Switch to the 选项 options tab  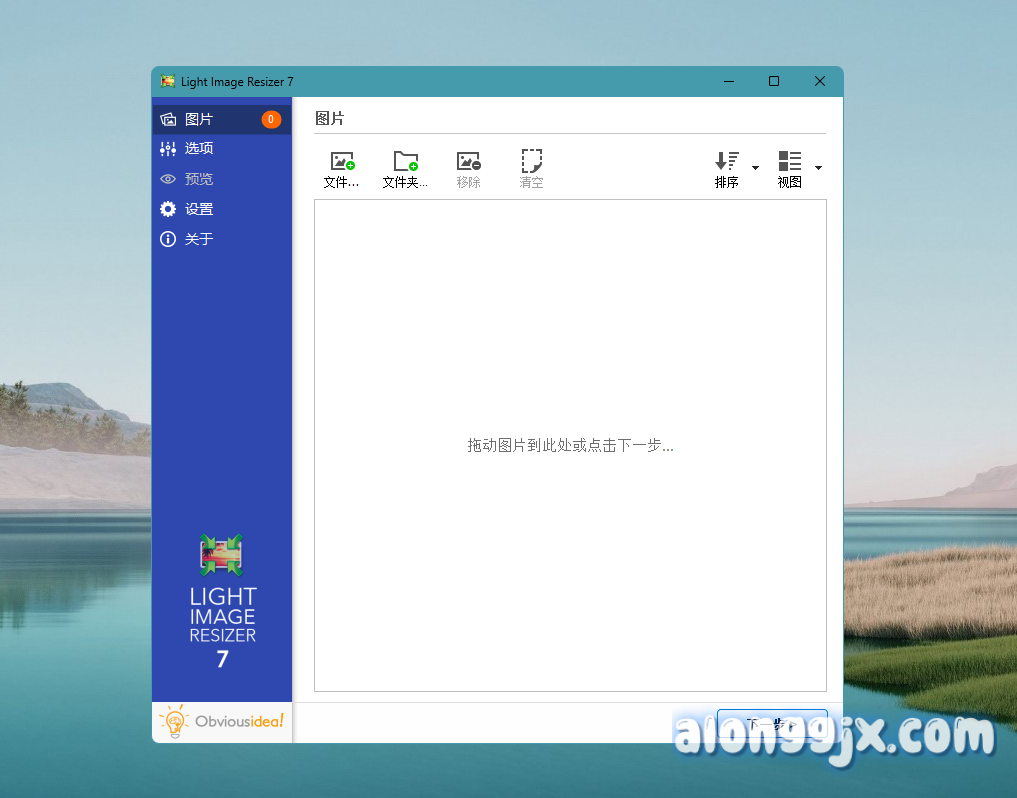(x=199, y=148)
